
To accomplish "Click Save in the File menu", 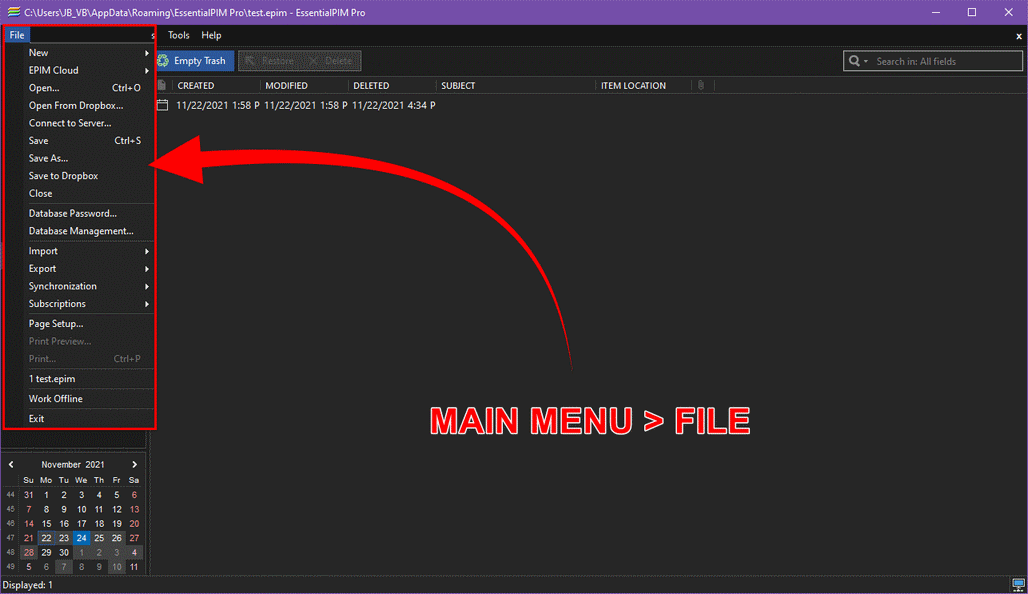I will click(x=89, y=141).
